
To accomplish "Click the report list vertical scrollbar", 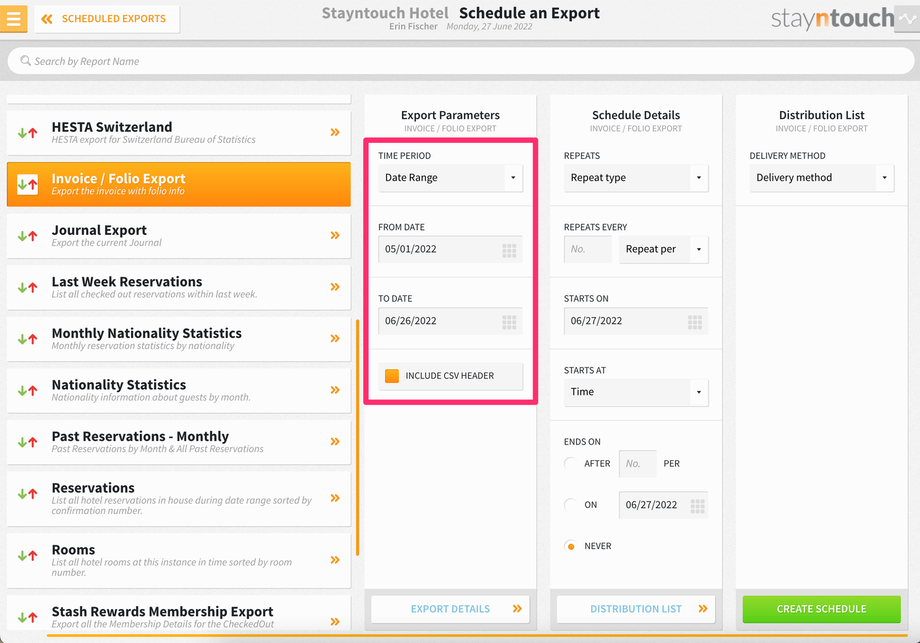I will click(357, 437).
